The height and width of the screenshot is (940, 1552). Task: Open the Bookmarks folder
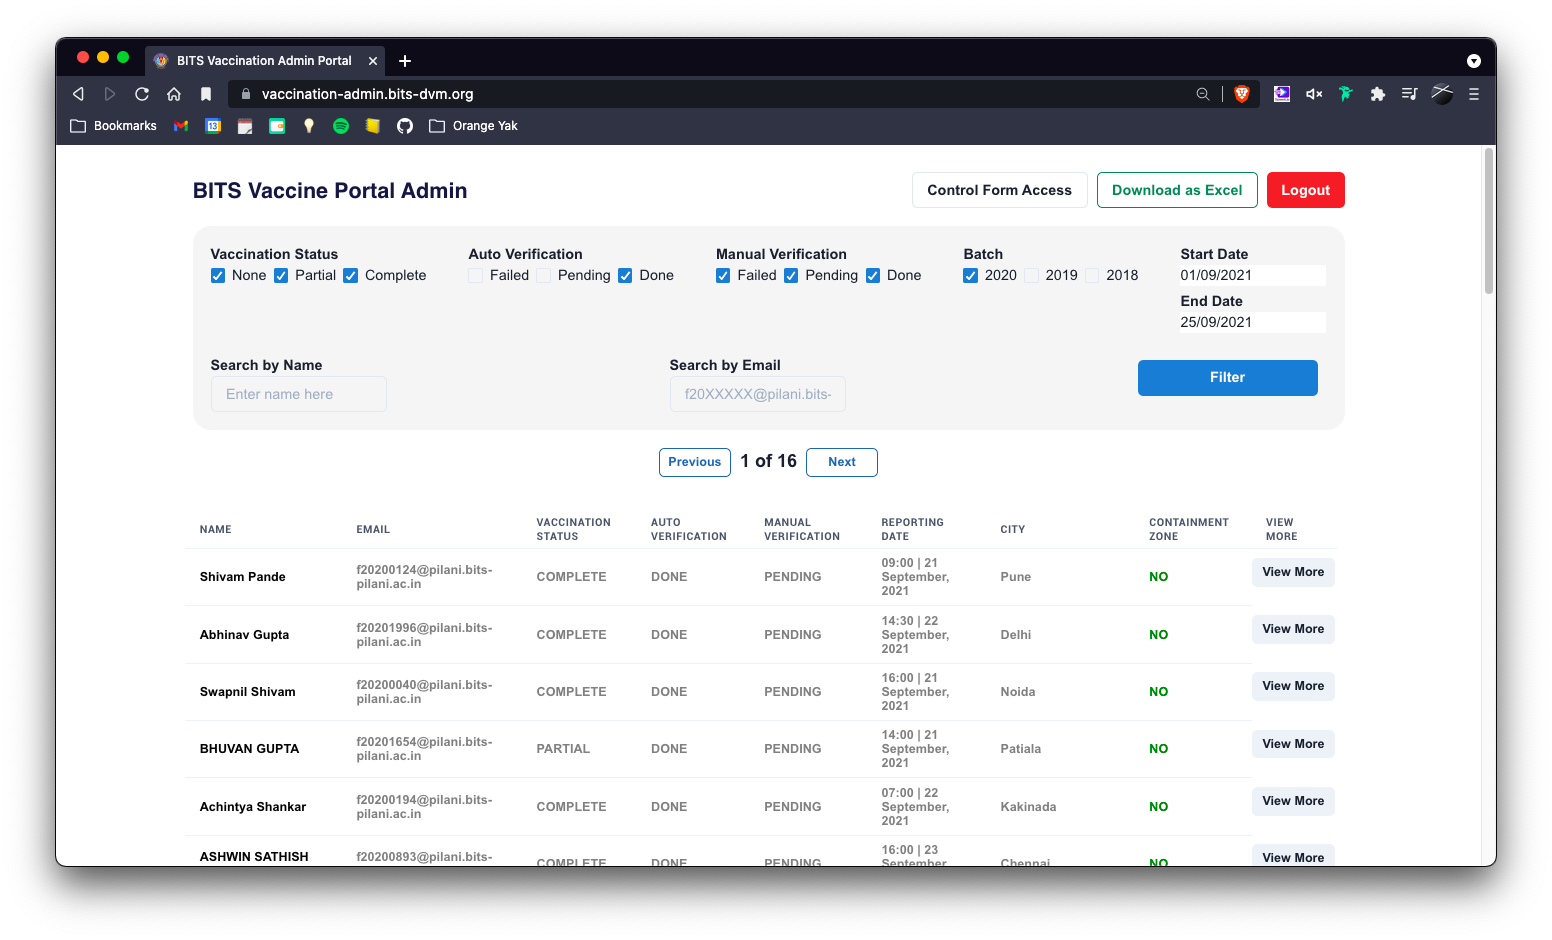113,126
